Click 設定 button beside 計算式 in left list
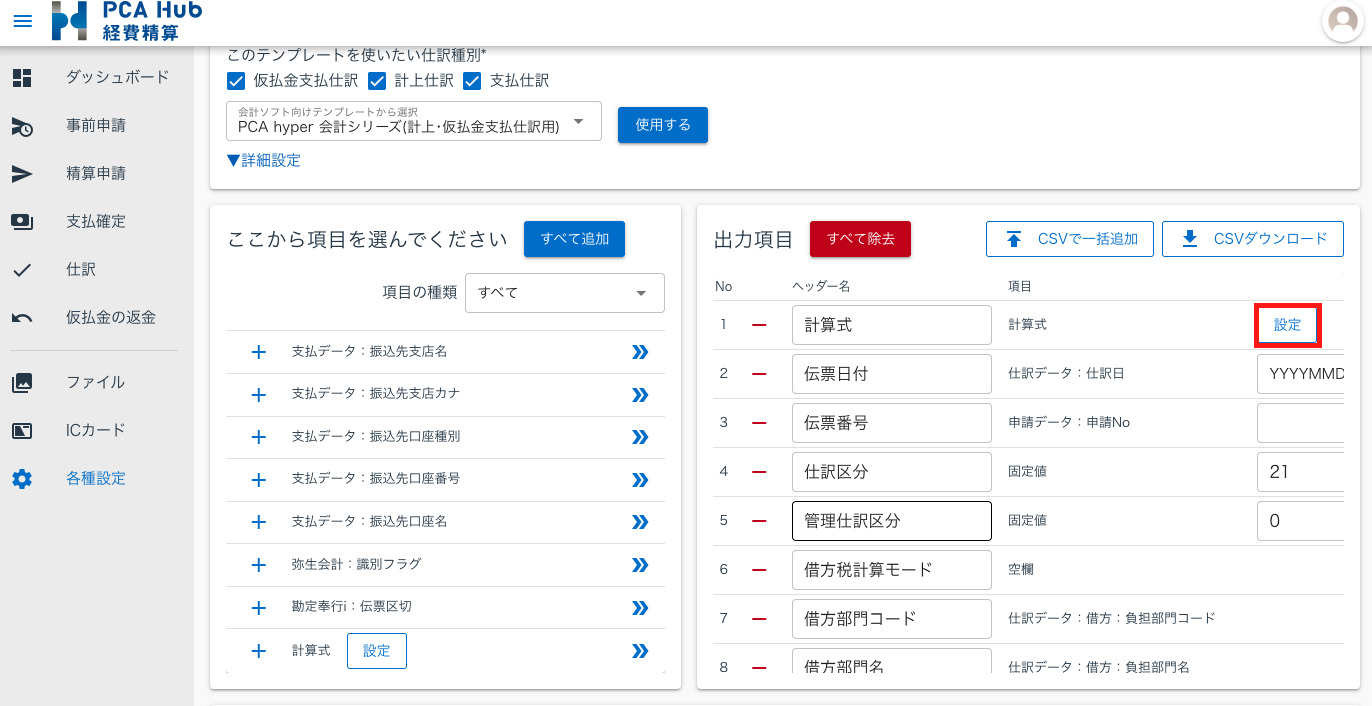The image size is (1372, 706). pyautogui.click(x=377, y=651)
